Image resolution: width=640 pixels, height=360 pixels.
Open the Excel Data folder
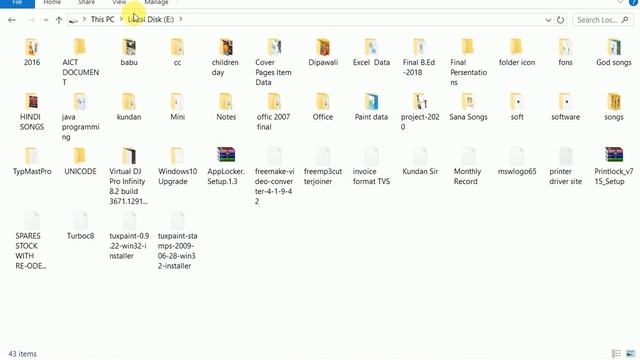pos(371,52)
